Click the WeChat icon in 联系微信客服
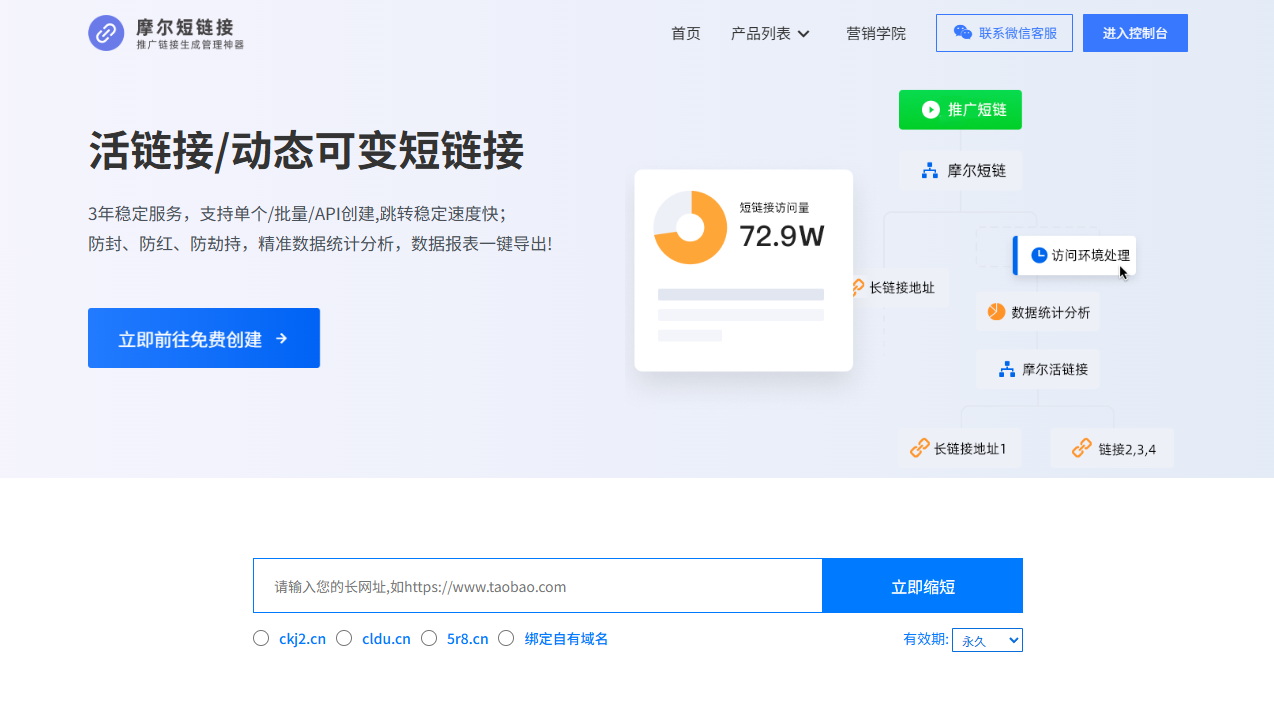1274x716 pixels. (x=962, y=33)
